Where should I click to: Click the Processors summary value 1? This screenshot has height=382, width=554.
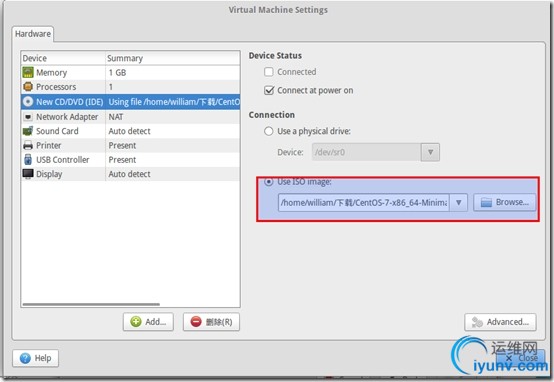click(111, 87)
